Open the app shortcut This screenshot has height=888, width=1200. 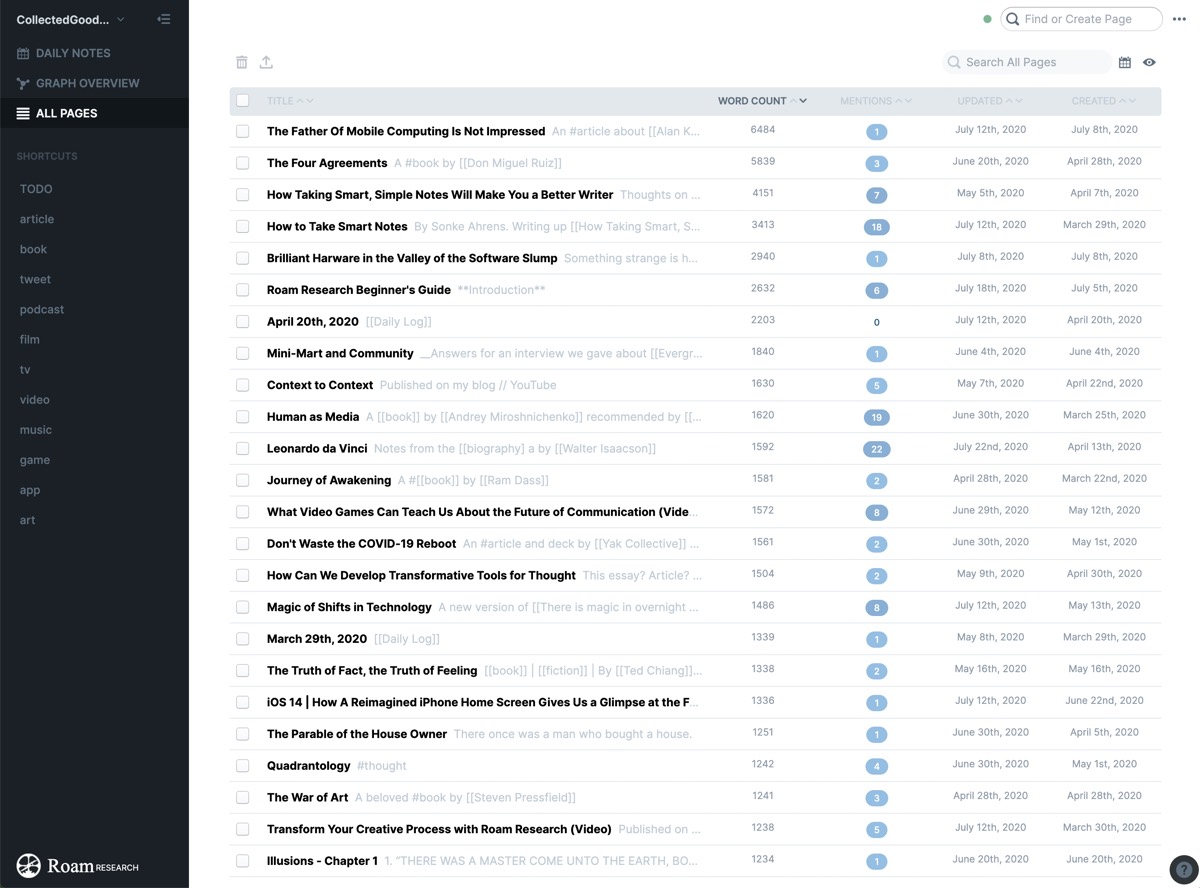click(30, 490)
